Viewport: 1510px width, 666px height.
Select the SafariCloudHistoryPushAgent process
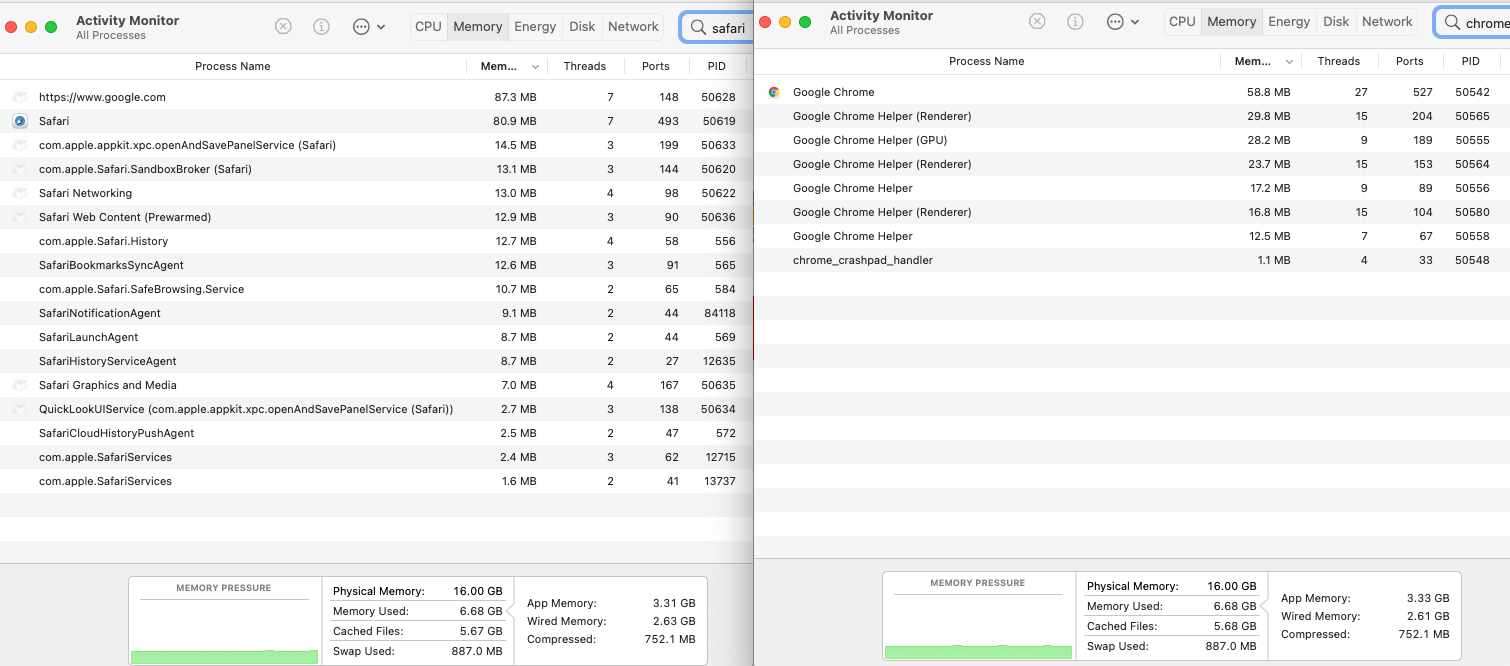coord(376,433)
